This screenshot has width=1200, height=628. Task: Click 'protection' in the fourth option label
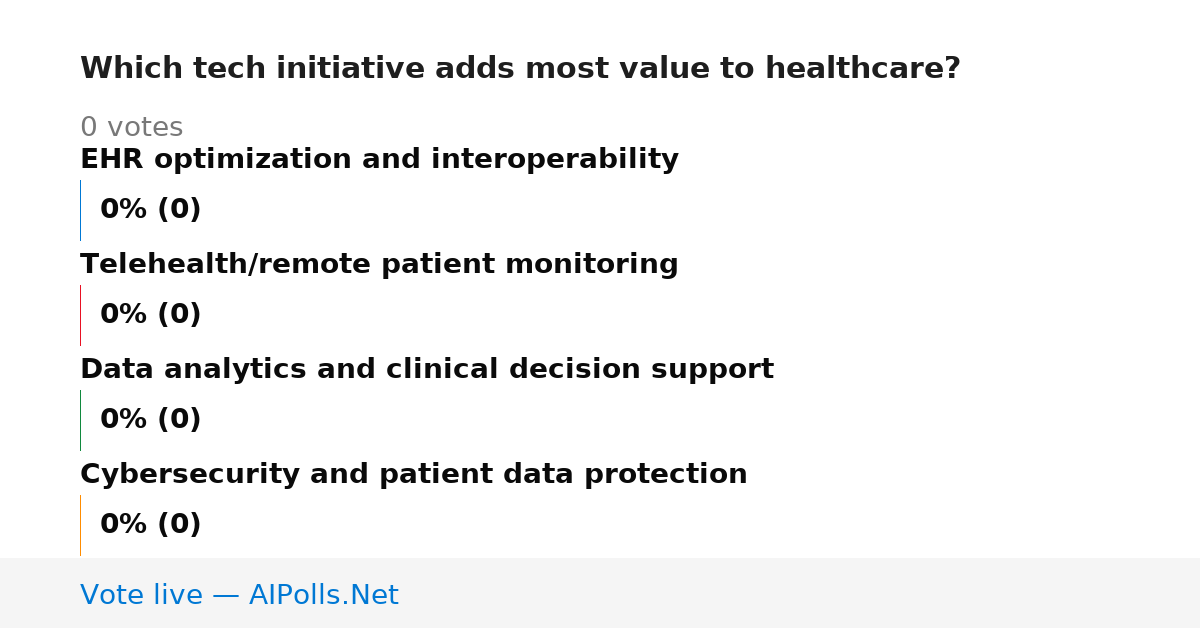point(665,475)
